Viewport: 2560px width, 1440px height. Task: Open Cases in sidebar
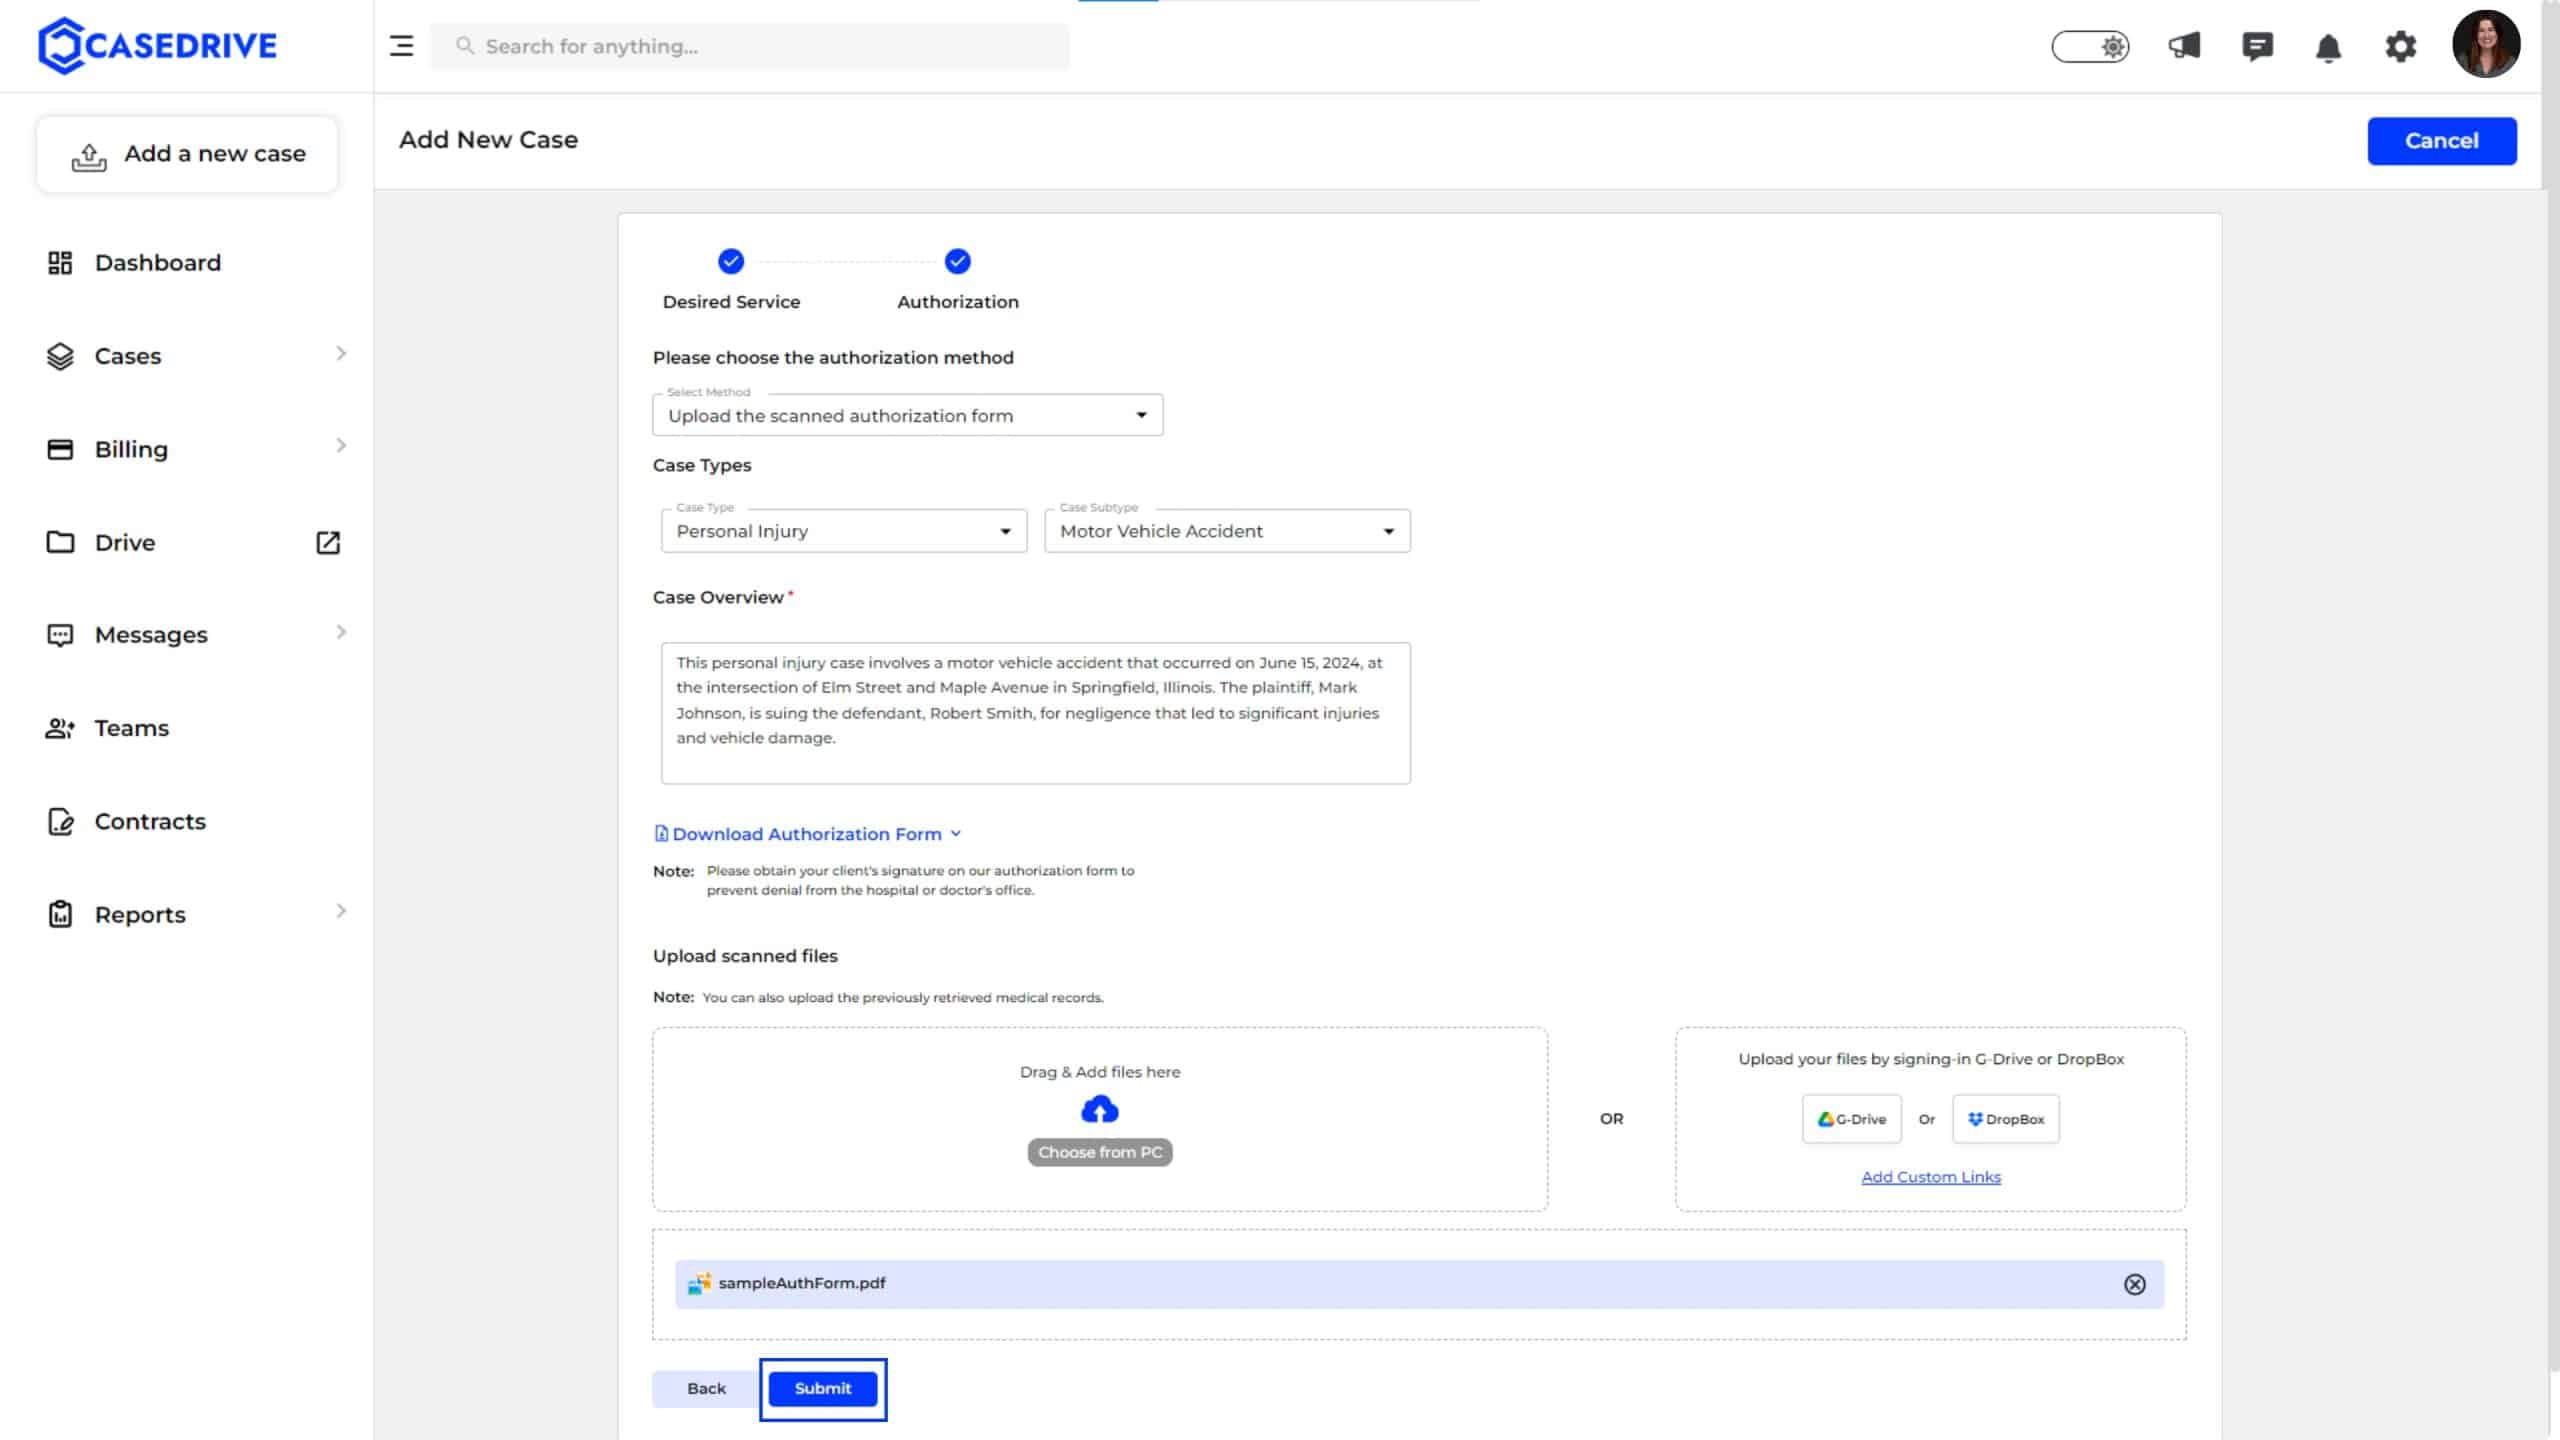coord(127,356)
